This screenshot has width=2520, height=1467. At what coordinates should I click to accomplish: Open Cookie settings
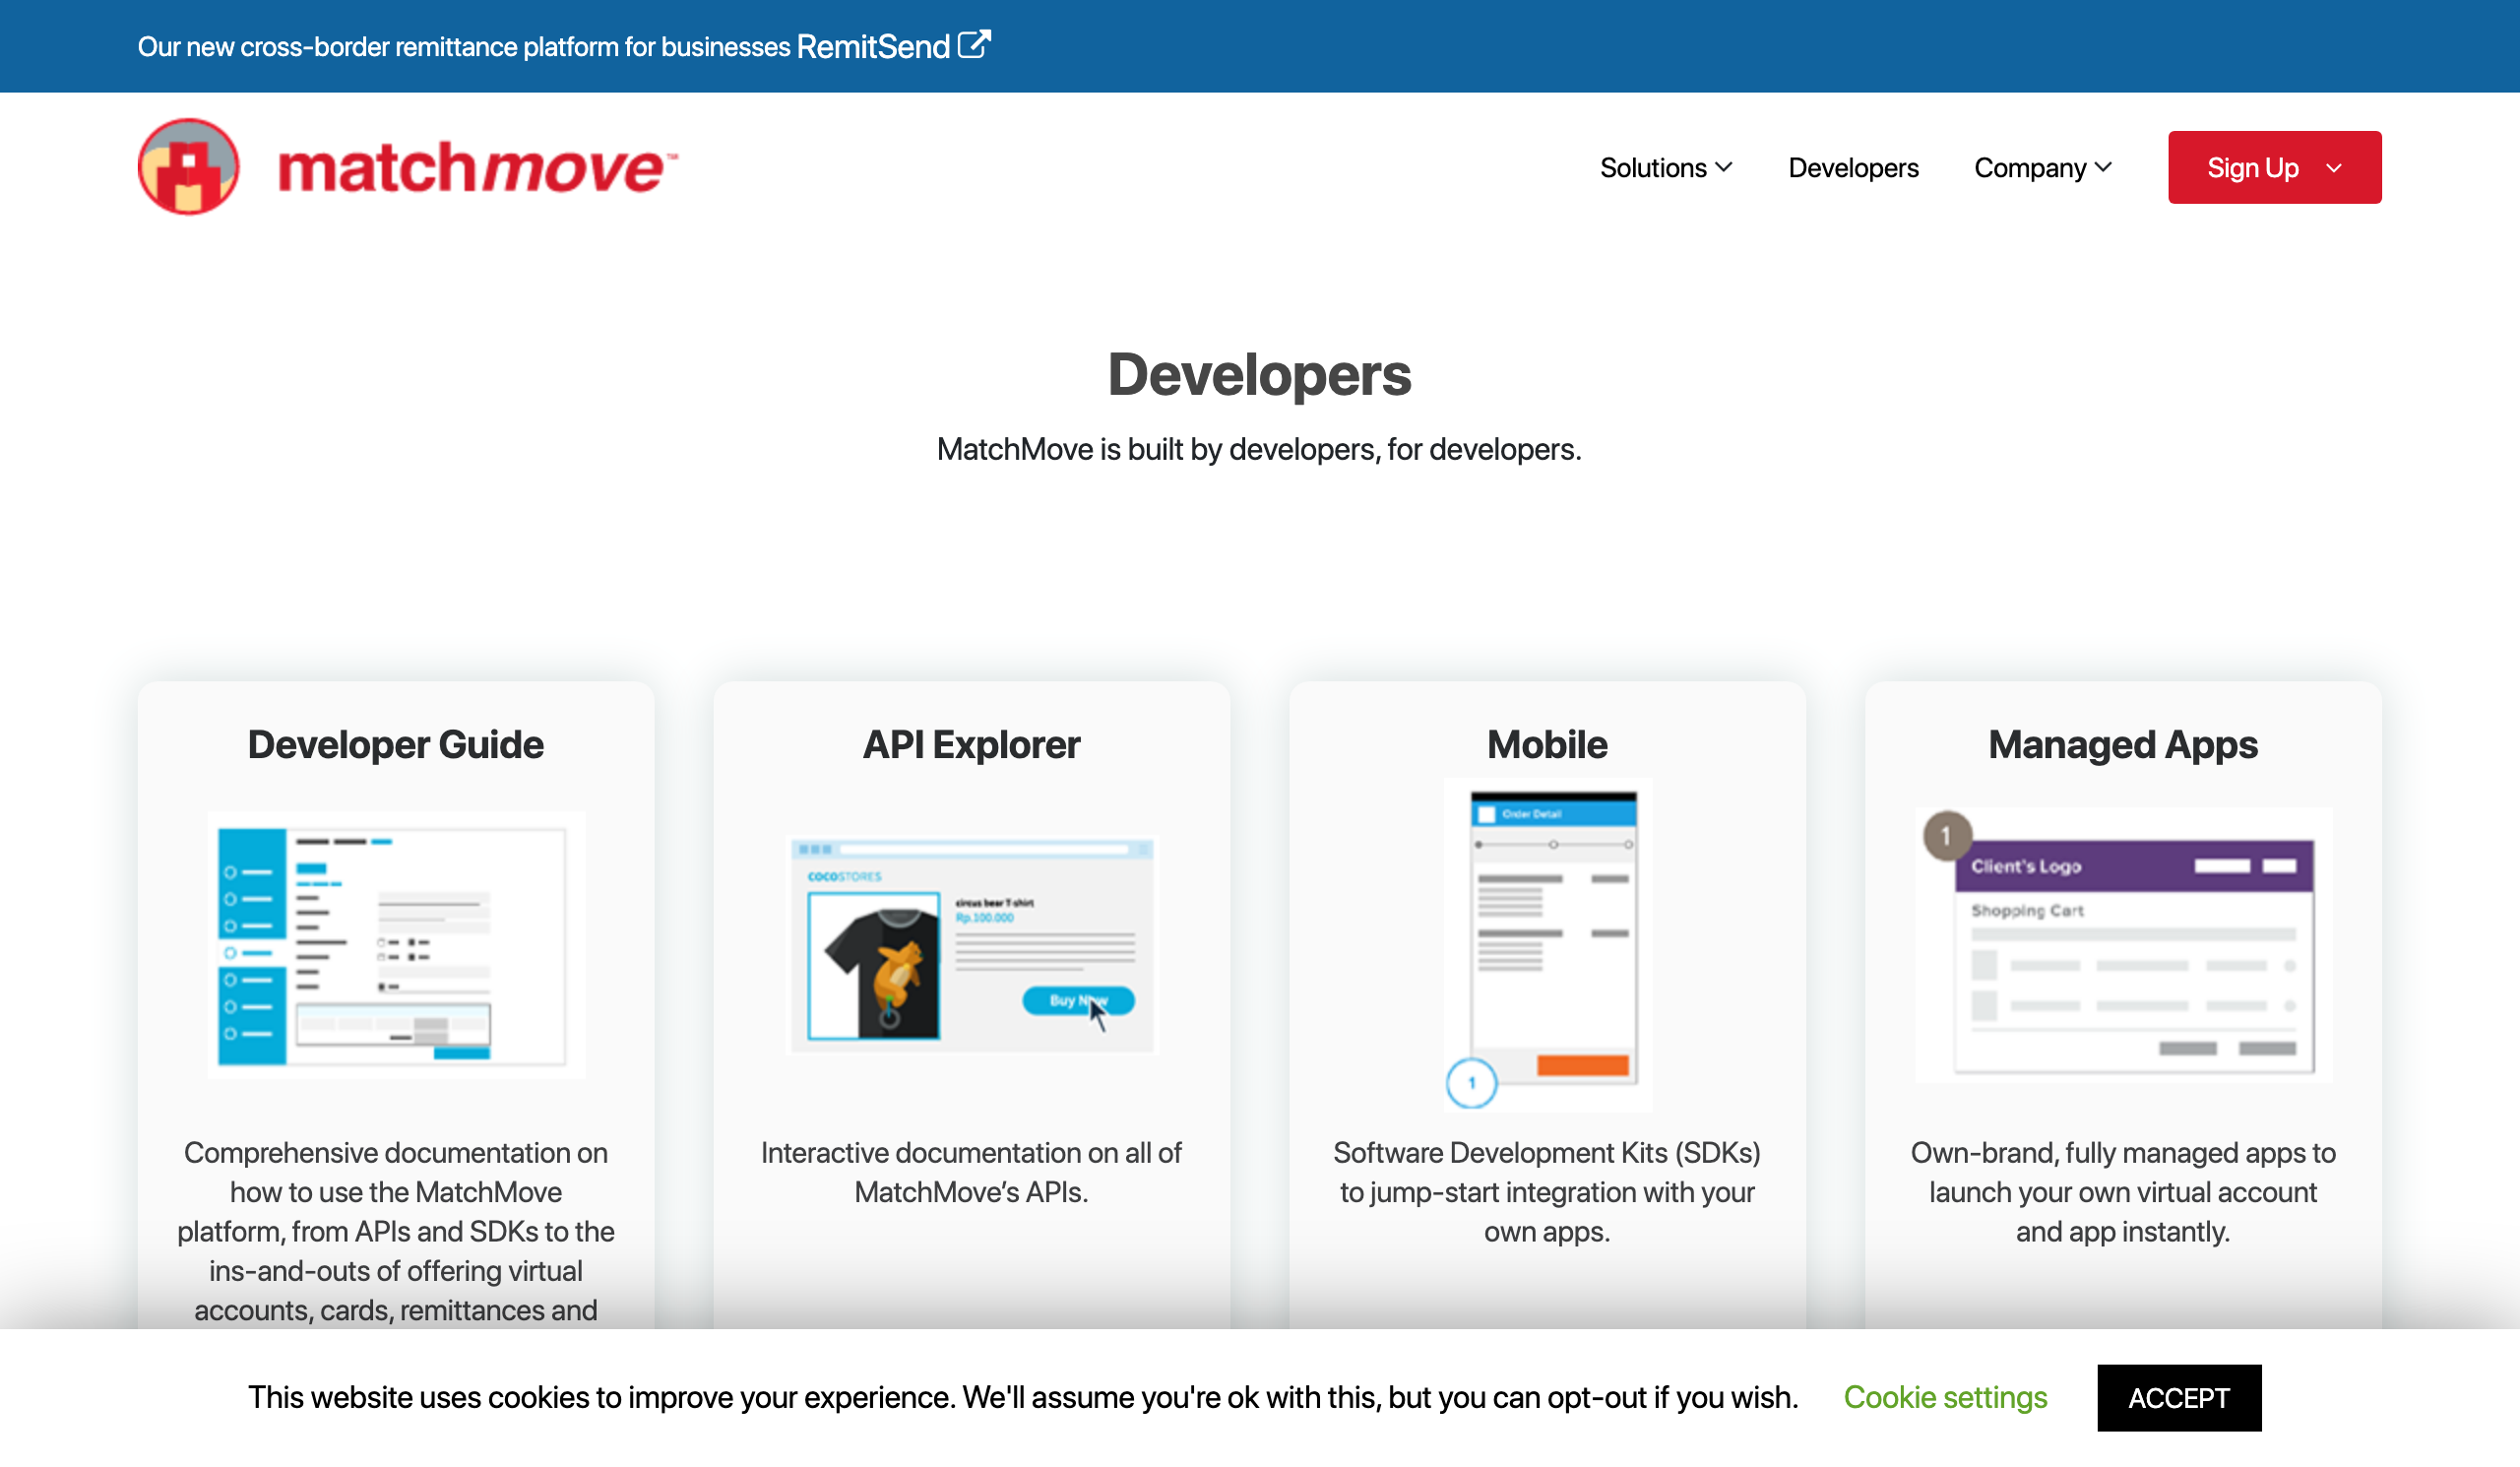(x=1945, y=1397)
